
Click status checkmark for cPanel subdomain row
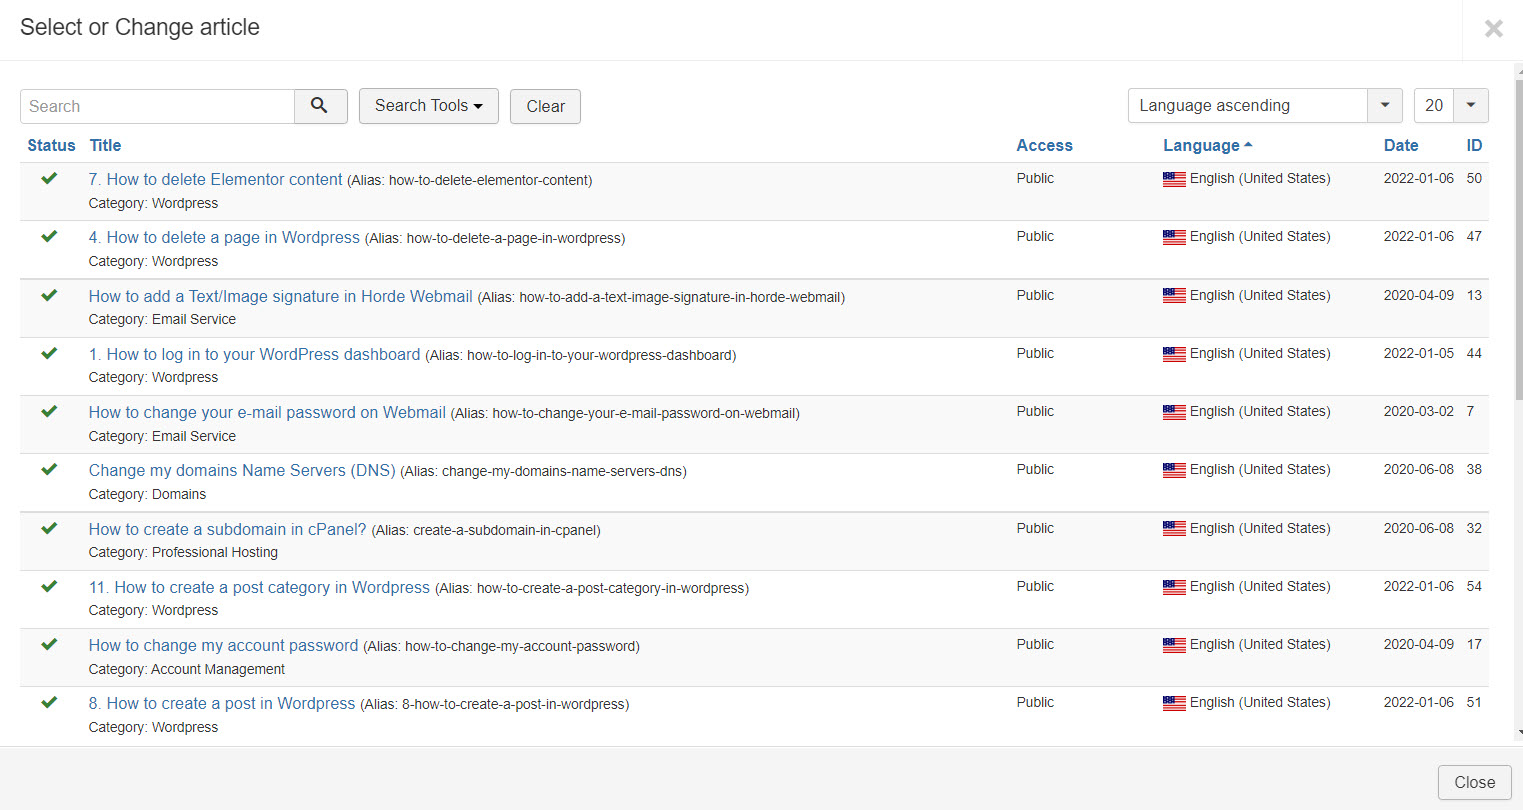pos(49,528)
